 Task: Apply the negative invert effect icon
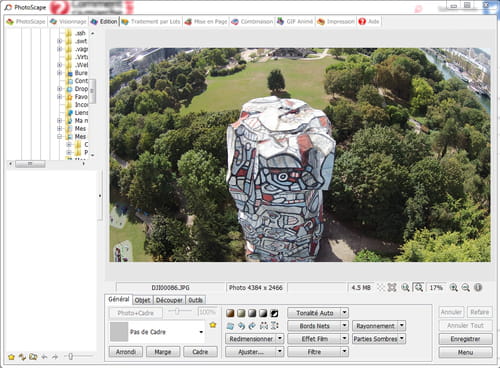click(274, 313)
